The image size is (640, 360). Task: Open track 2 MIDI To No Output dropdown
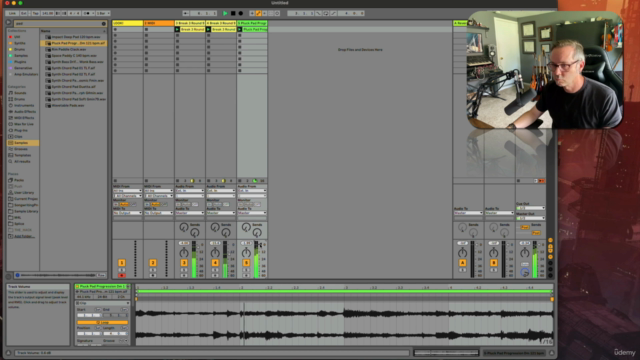159,213
